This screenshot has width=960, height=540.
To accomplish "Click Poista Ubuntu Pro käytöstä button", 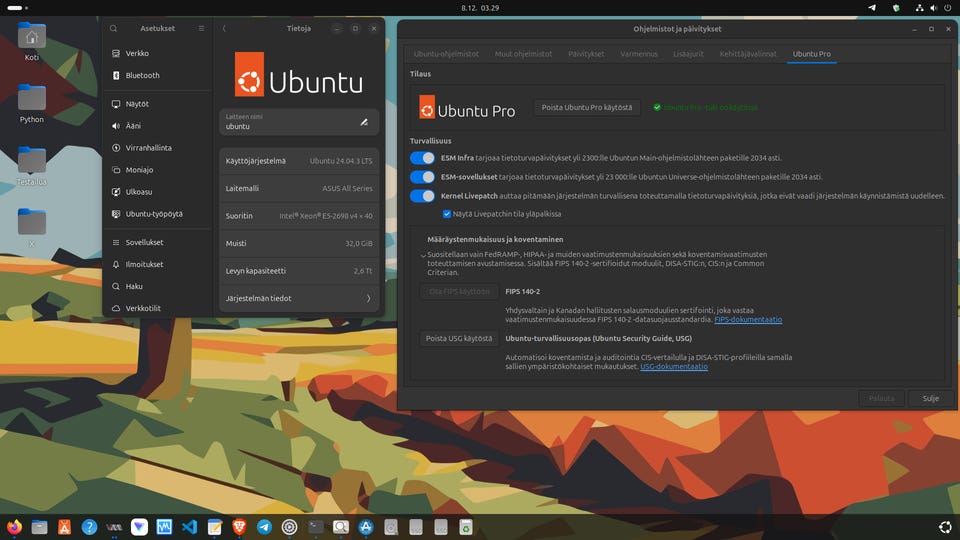I will (x=587, y=107).
